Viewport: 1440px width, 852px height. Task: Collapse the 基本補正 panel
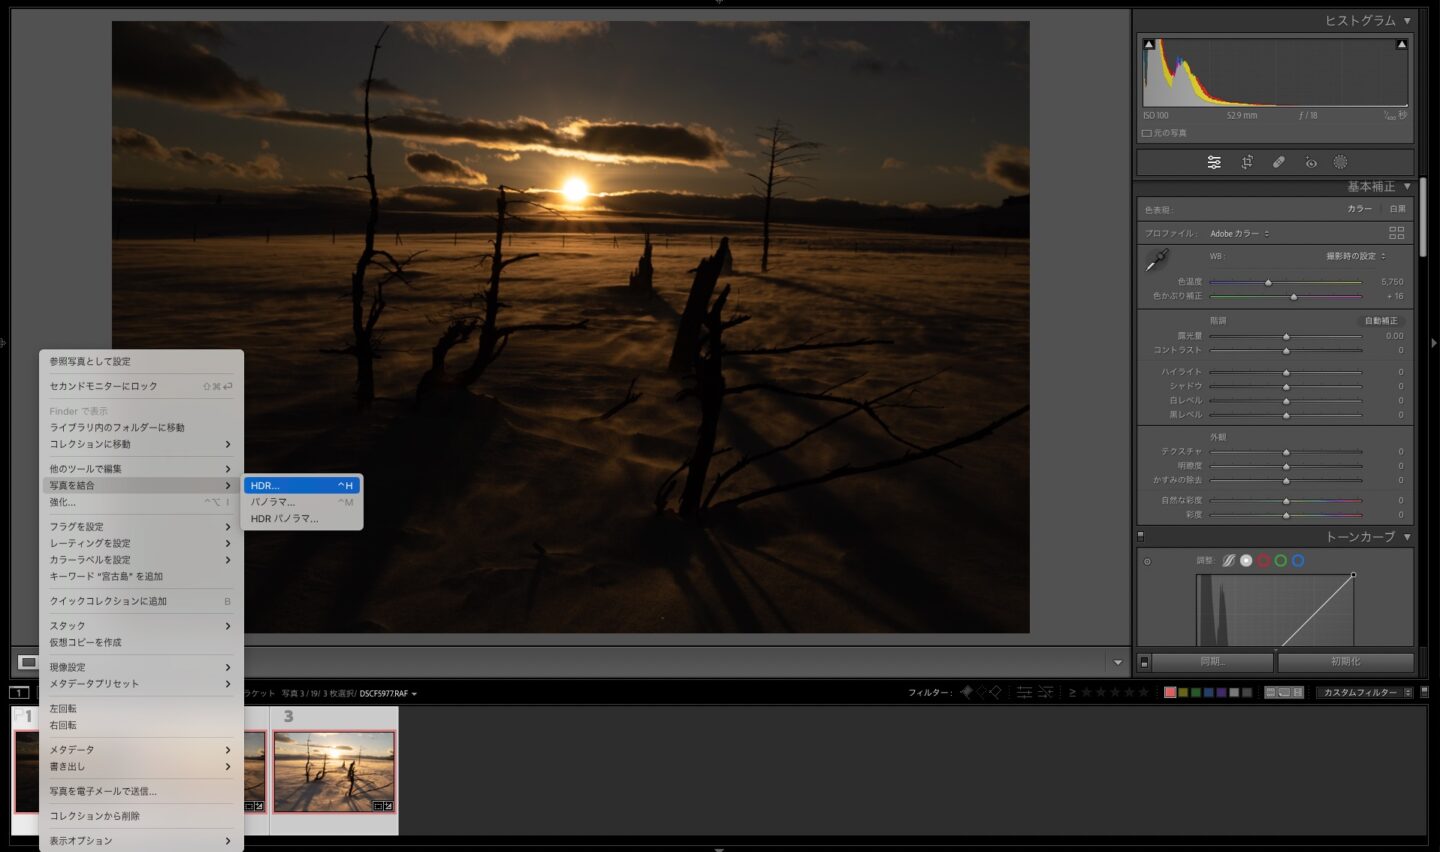coord(1407,187)
